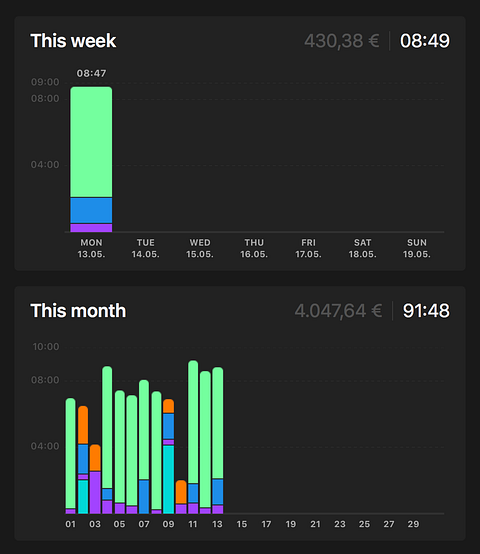This screenshot has height=554, width=480.
Task: Select the FRI 17.05. day label
Action: click(308, 248)
